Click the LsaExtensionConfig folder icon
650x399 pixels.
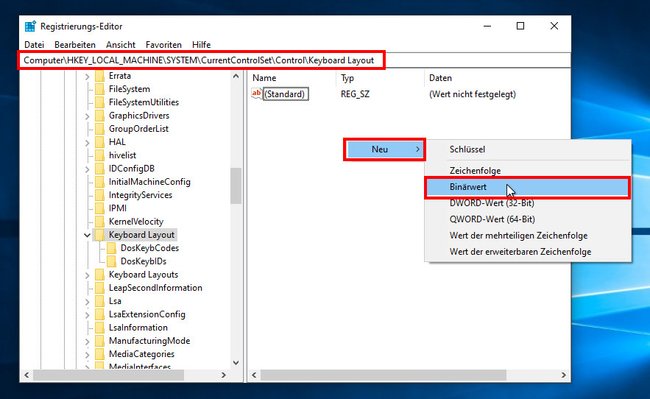point(99,314)
